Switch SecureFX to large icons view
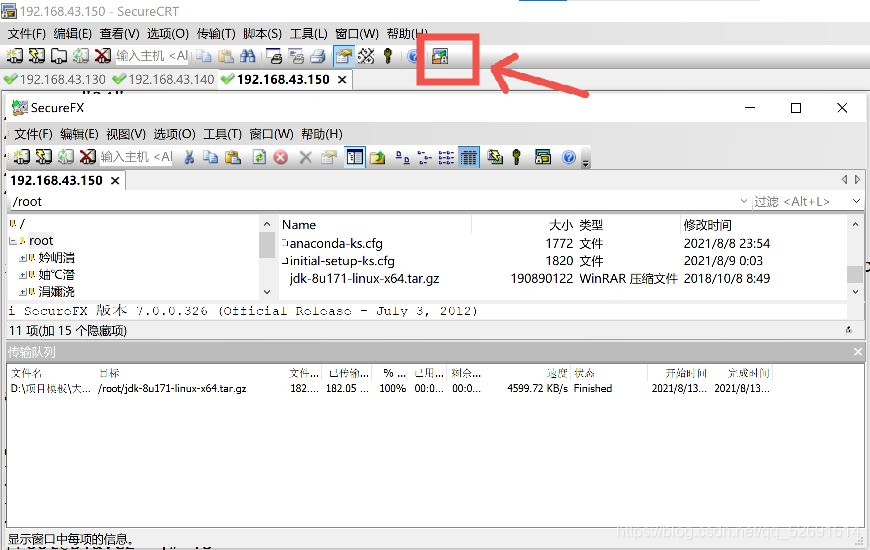Image resolution: width=870 pixels, height=550 pixels. [x=402, y=158]
